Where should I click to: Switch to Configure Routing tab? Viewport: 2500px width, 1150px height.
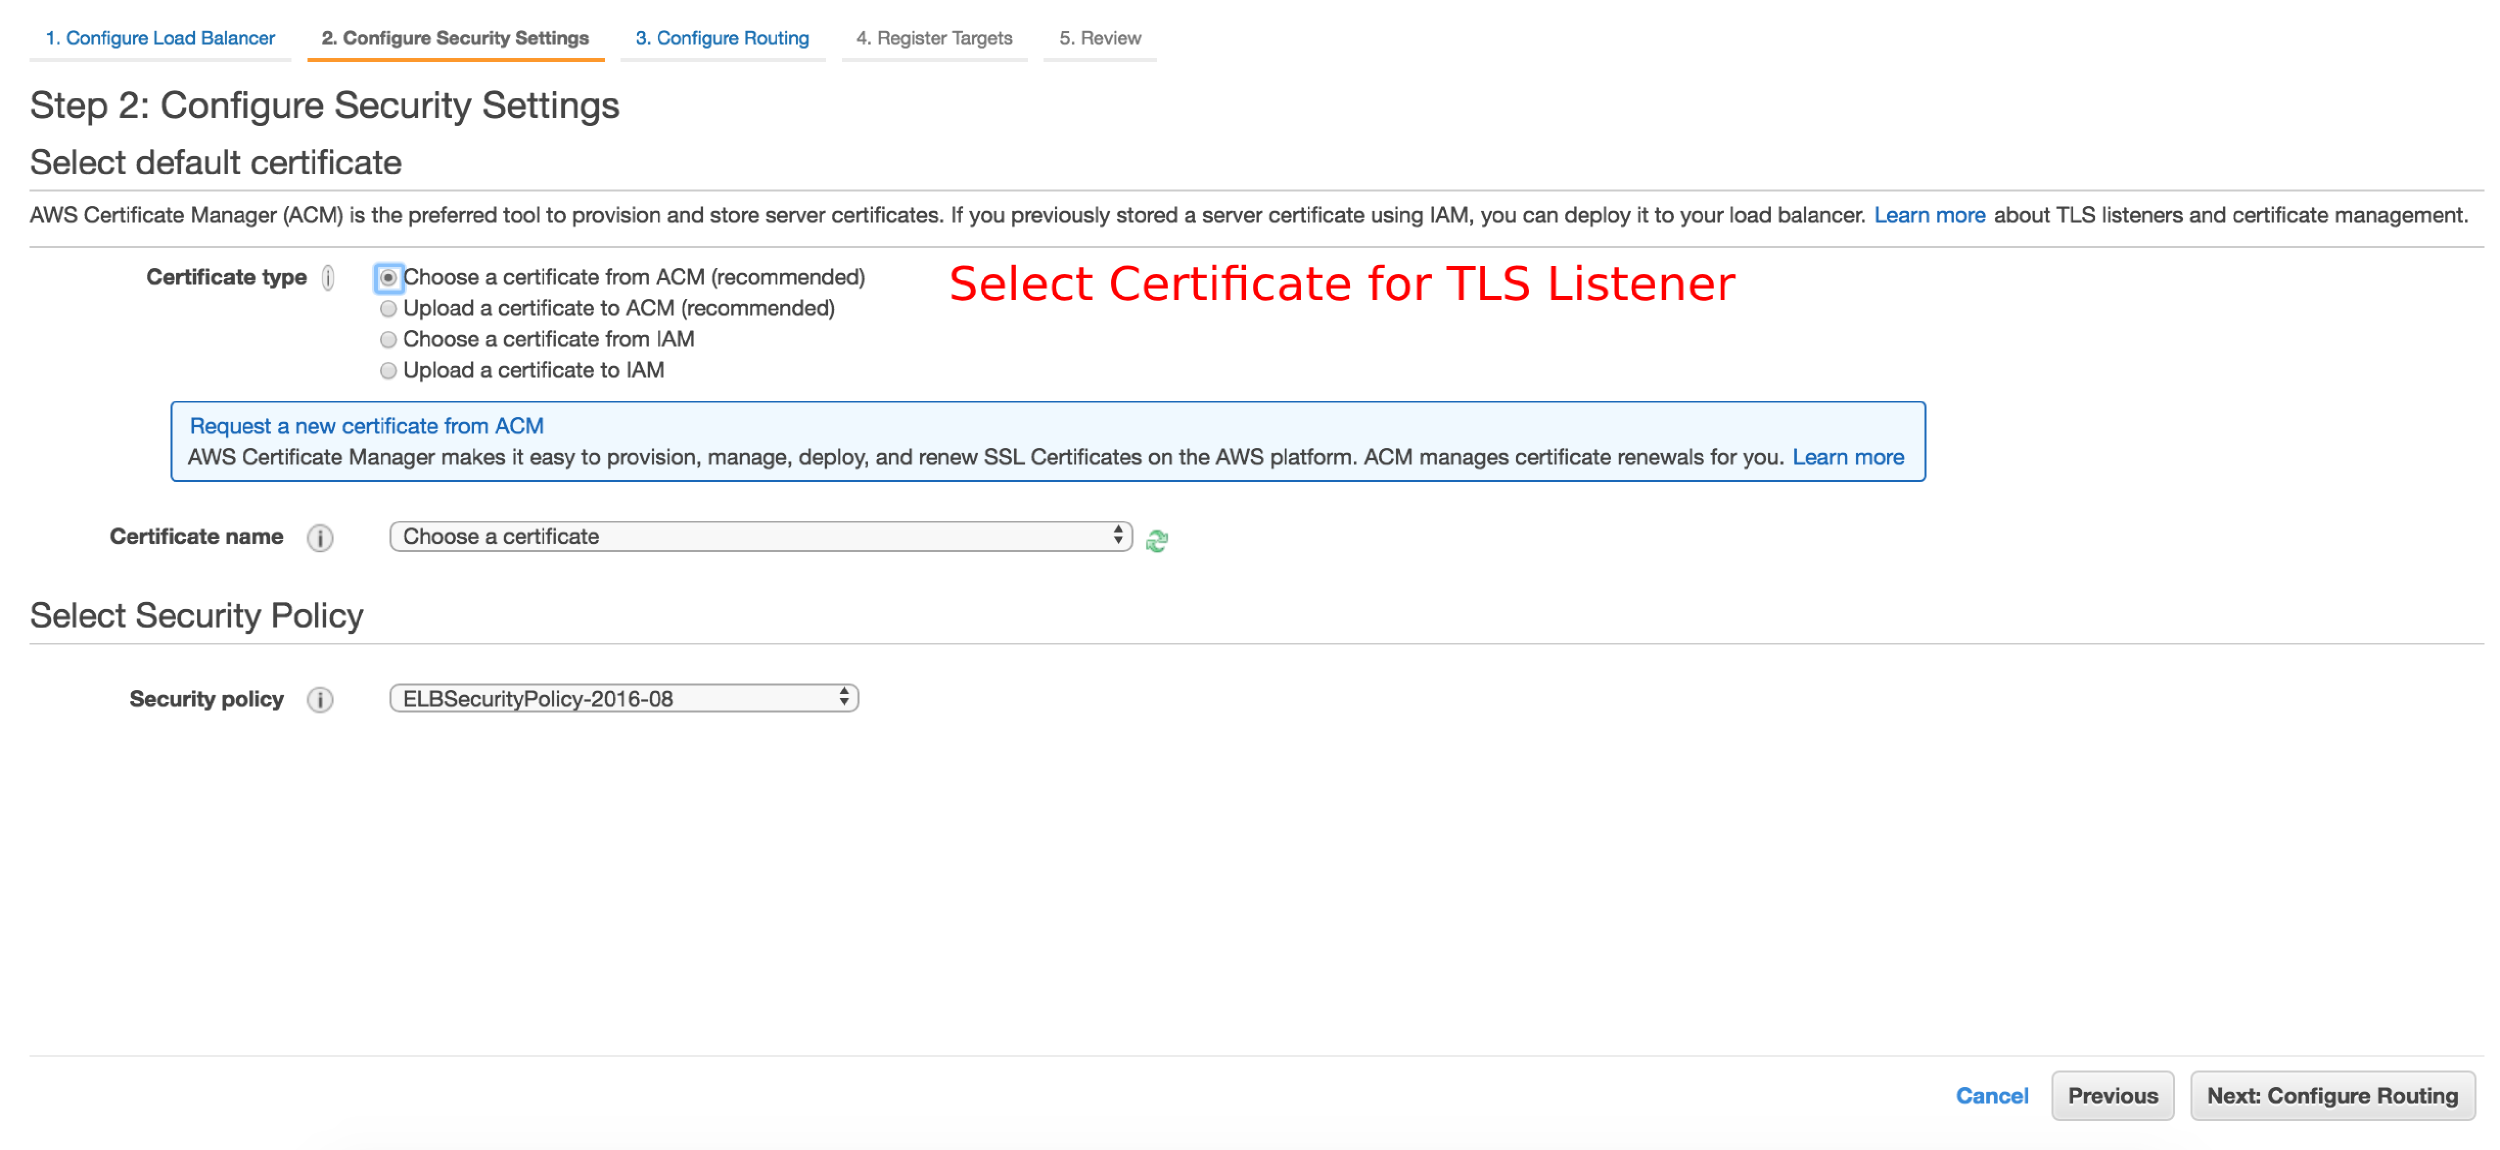(x=722, y=38)
